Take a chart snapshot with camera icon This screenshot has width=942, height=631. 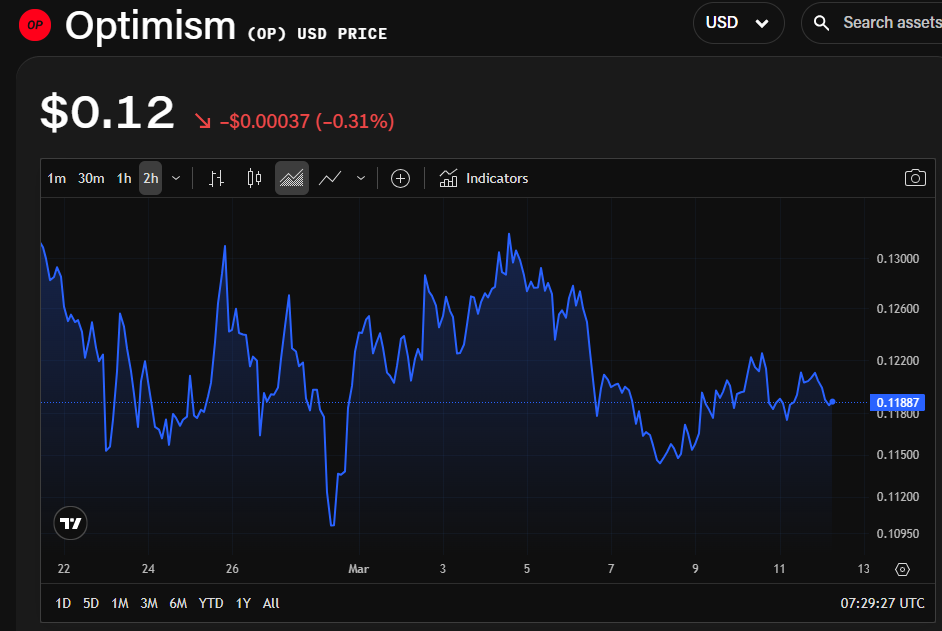click(x=914, y=178)
